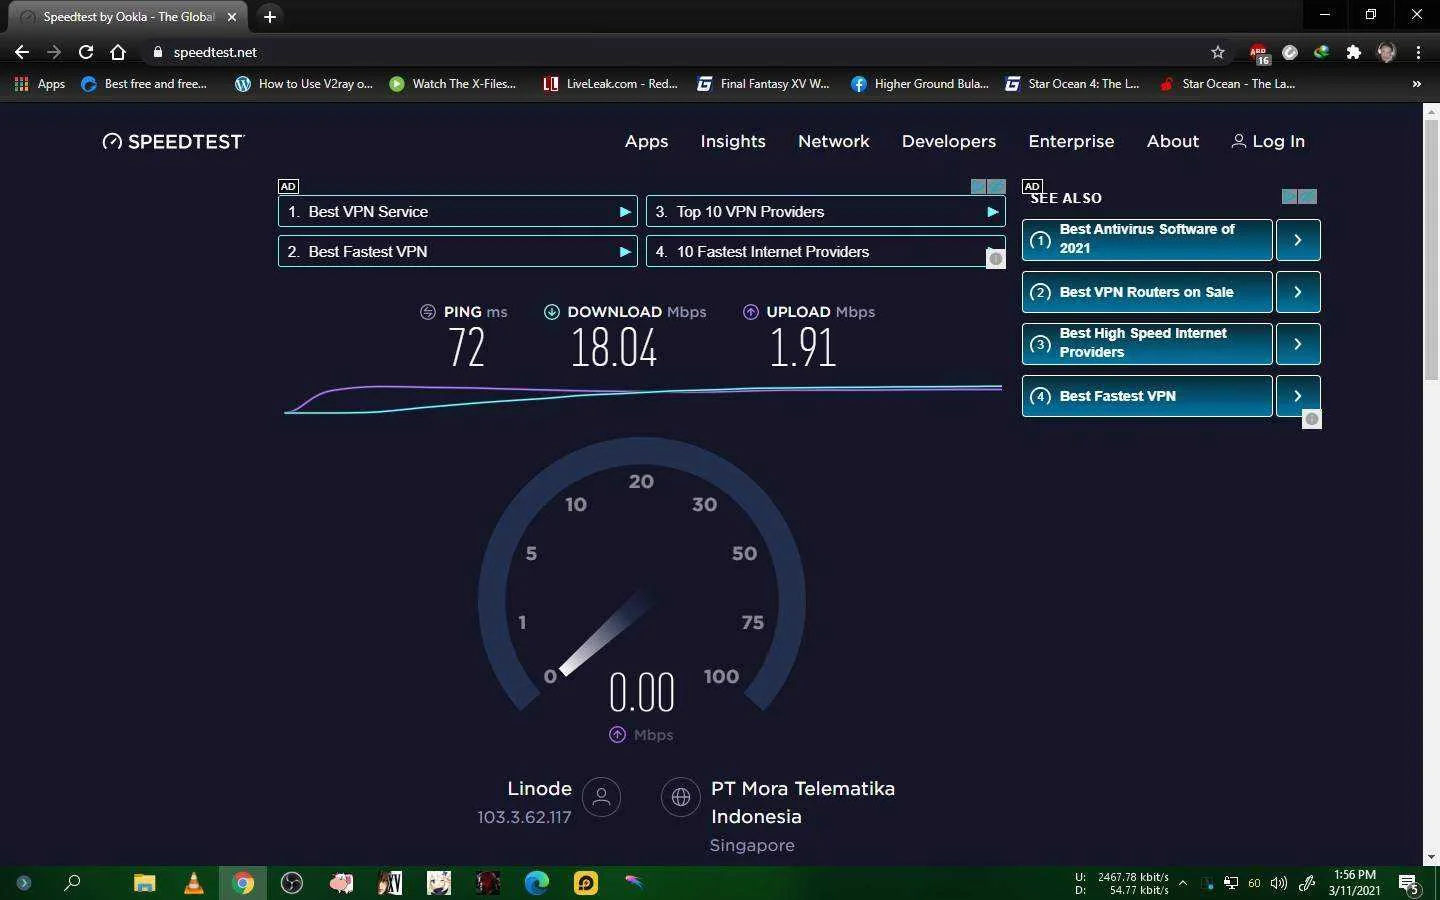Click the Chrome icon on the taskbar
The image size is (1440, 900).
243,883
